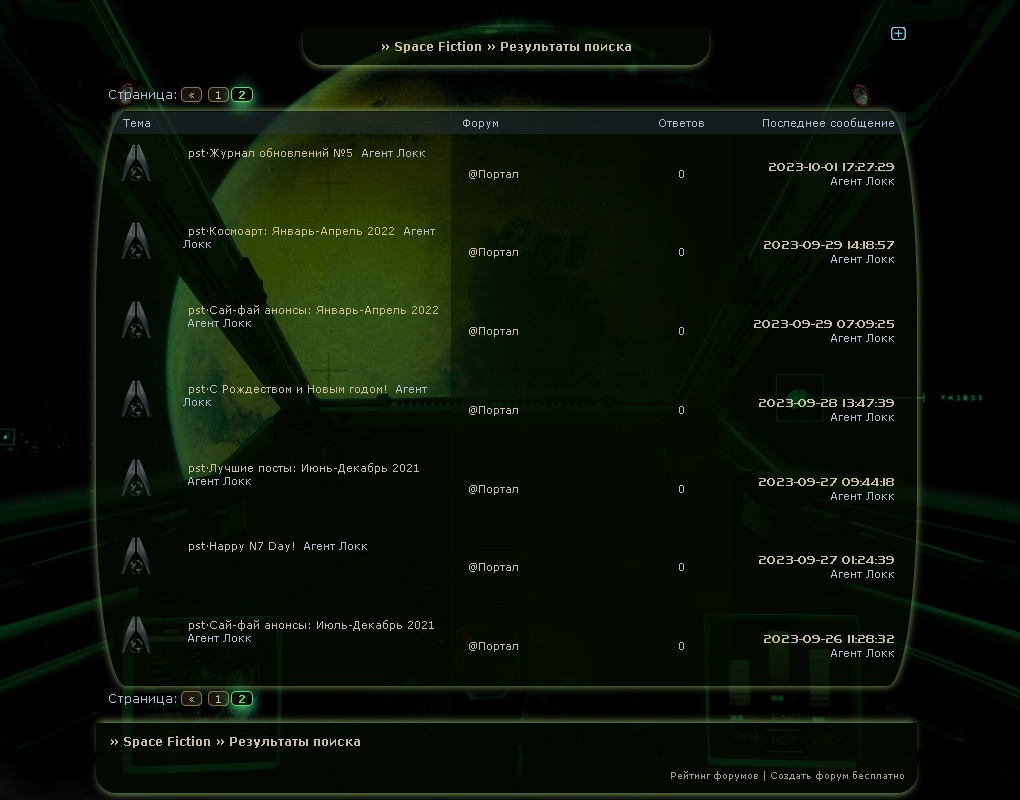Click Агент Локк under the 2023-10-01 17:27:29 date
This screenshot has height=800, width=1020.
point(862,181)
